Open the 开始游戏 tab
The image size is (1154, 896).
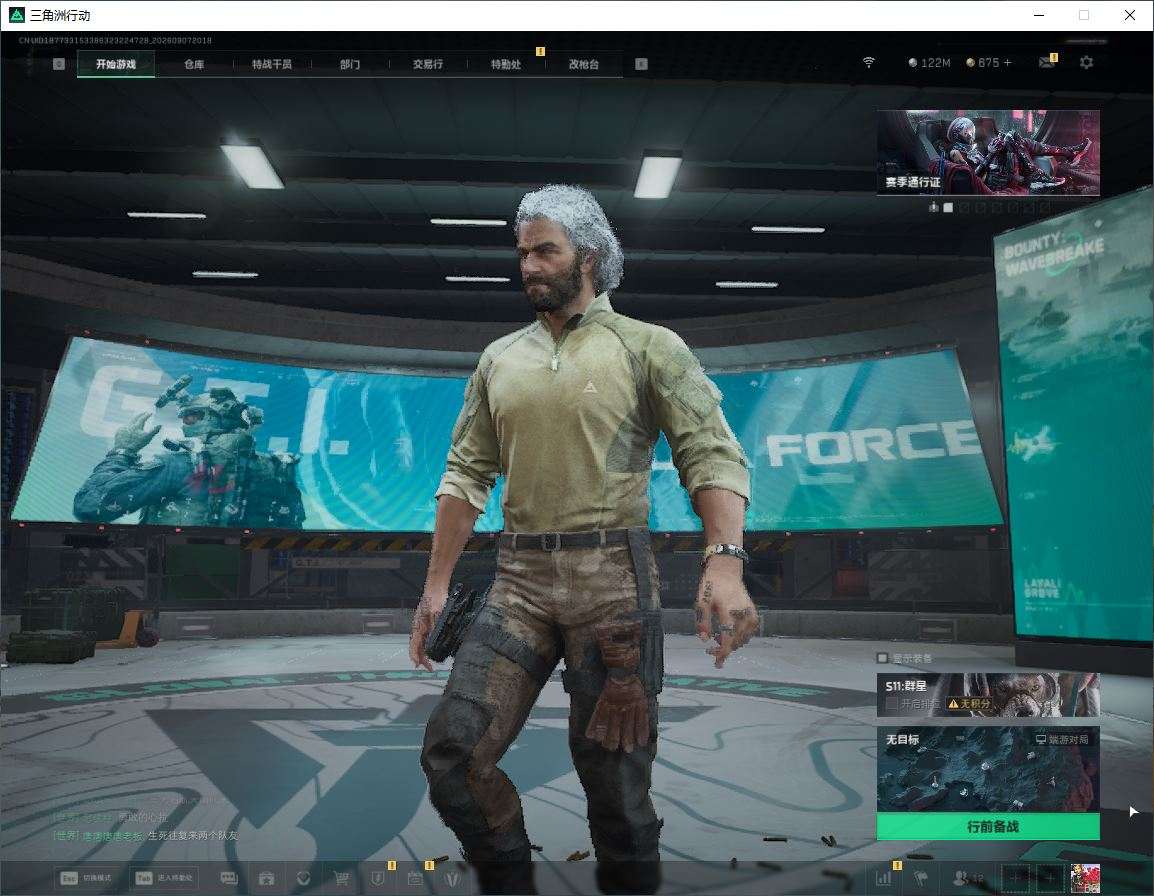pyautogui.click(x=116, y=64)
